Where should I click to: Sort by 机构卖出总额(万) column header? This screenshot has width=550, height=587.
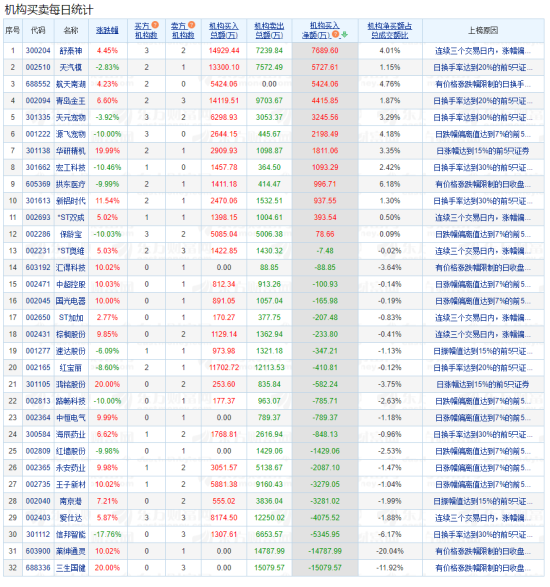tap(269, 30)
